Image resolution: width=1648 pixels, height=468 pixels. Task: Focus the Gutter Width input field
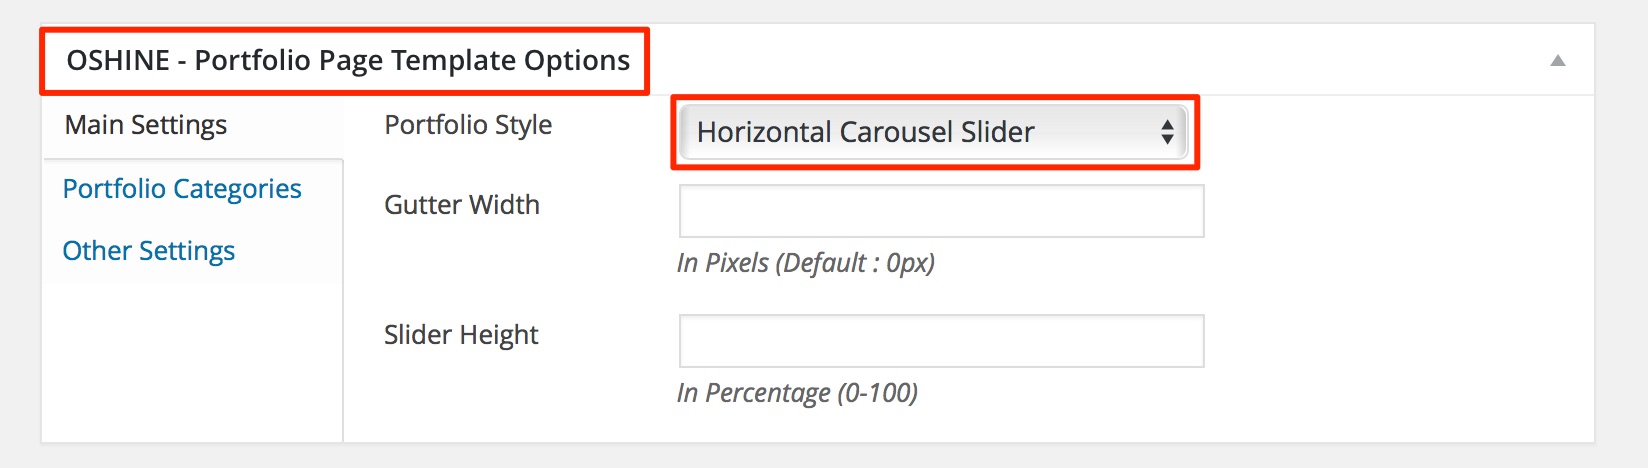pos(940,211)
